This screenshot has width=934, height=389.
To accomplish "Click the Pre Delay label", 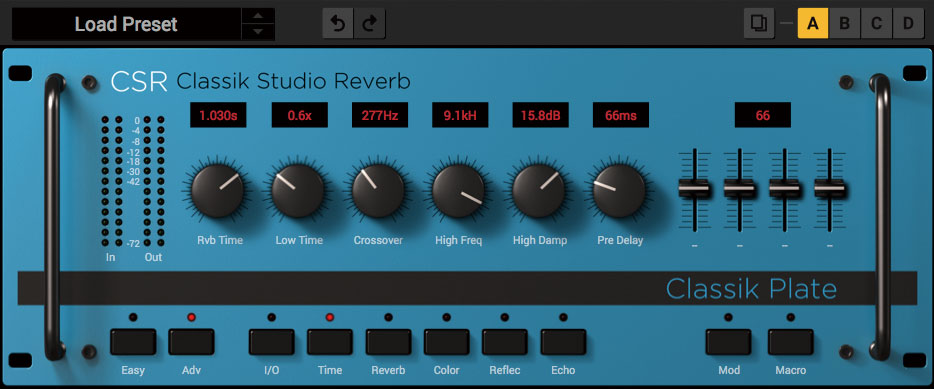I will (620, 240).
